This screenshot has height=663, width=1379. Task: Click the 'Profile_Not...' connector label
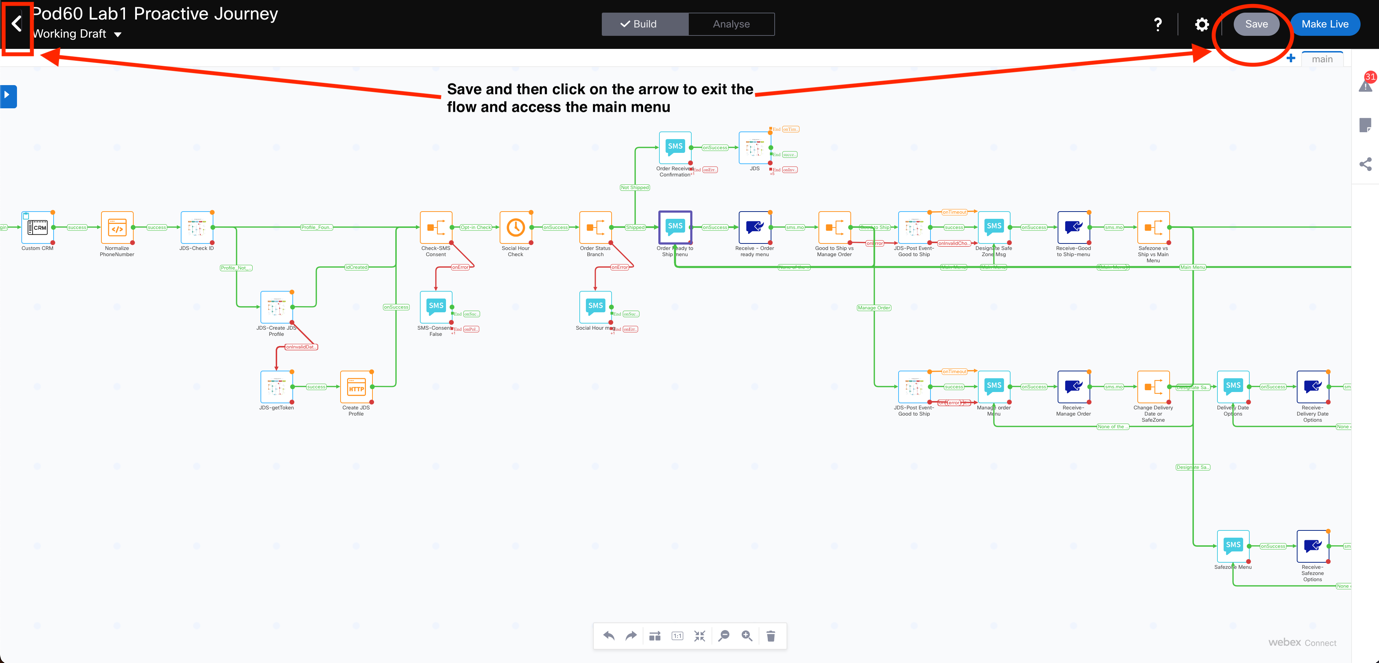coord(236,268)
